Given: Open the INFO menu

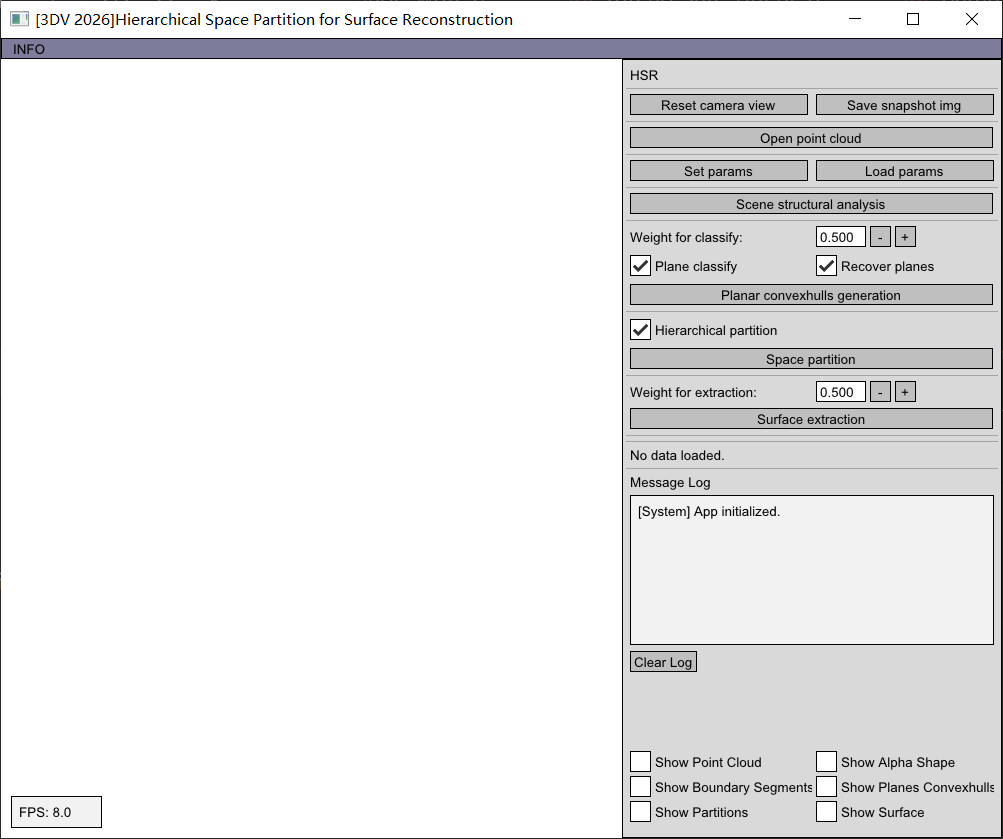Looking at the screenshot, I should coord(27,48).
